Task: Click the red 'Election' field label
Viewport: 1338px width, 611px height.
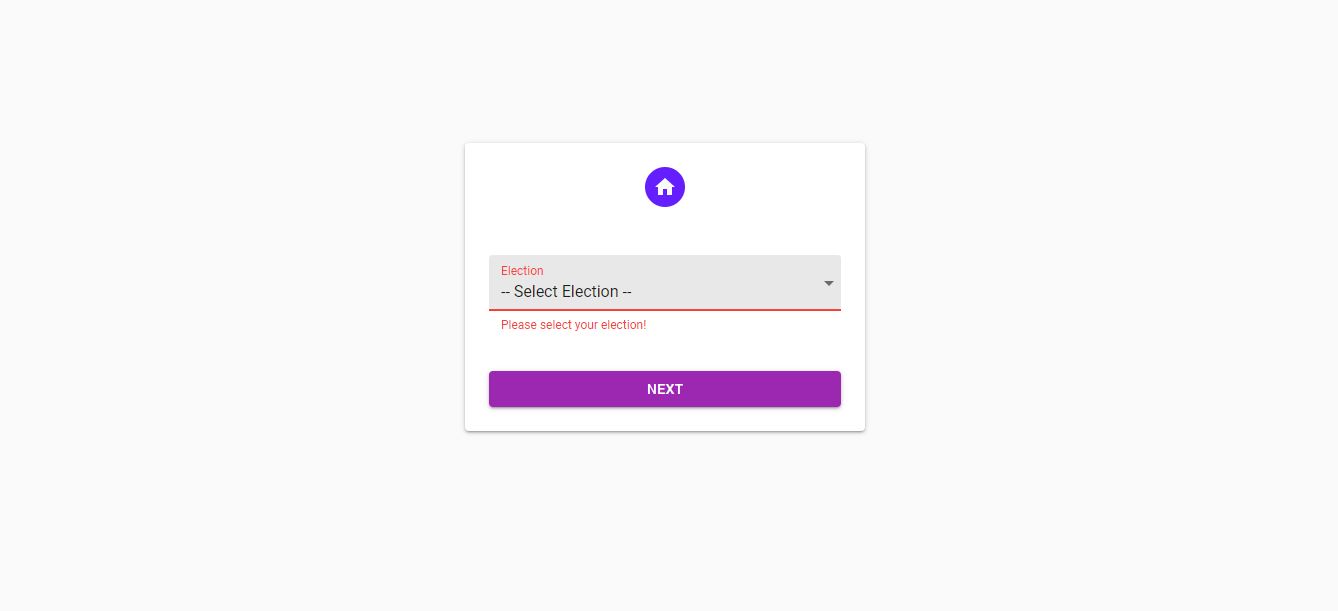Action: [x=522, y=271]
